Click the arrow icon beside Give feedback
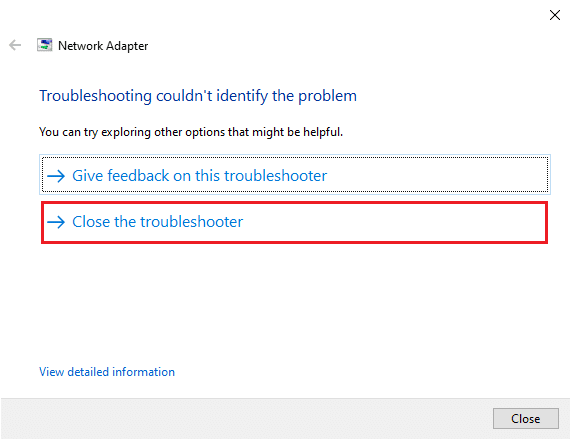571x441 pixels. 56,176
